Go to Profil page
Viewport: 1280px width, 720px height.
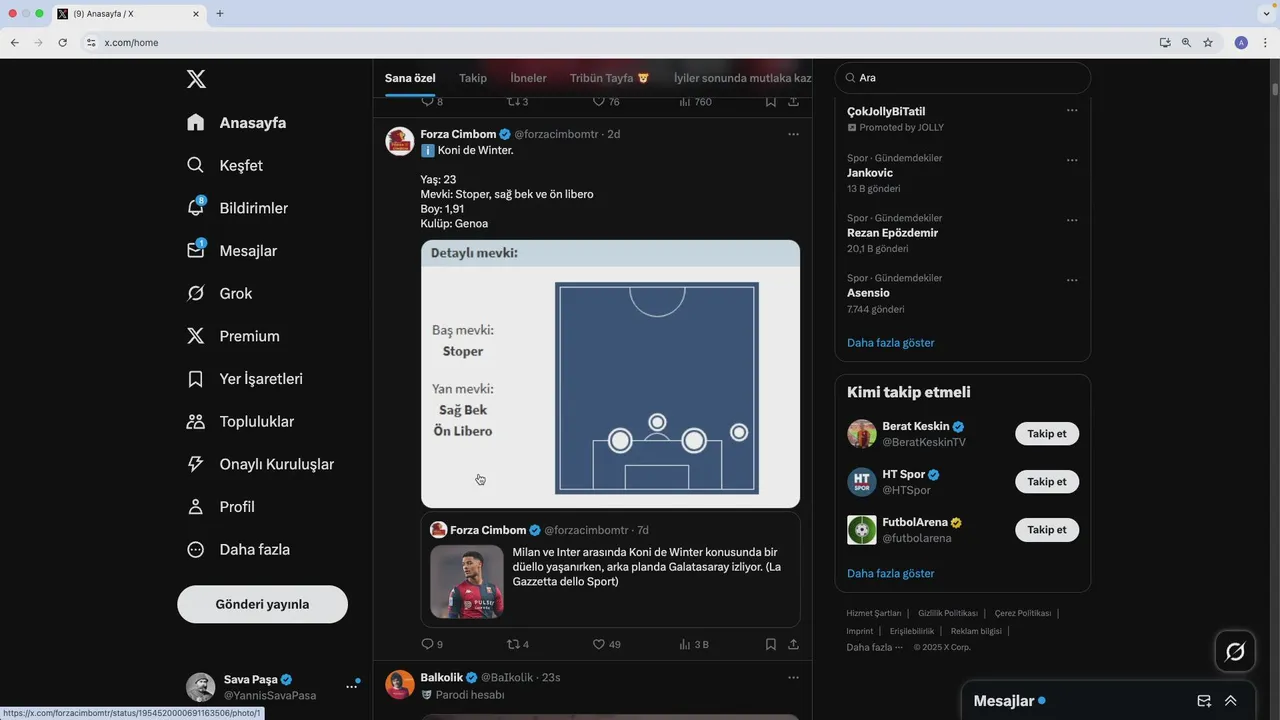(221, 507)
